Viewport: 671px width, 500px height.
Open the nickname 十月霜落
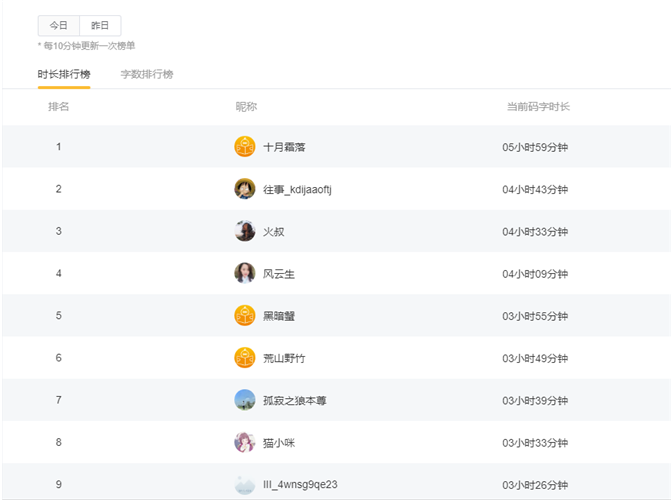tap(284, 147)
